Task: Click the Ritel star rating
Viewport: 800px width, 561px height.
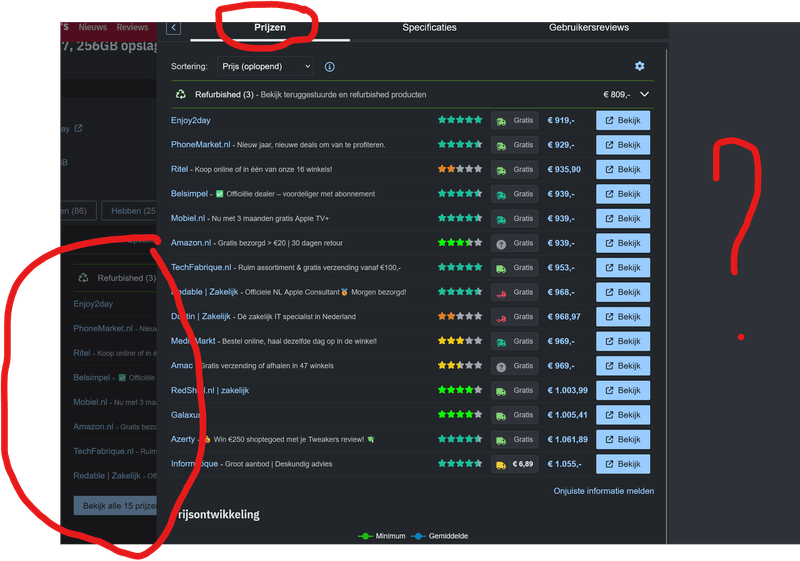Action: coord(460,169)
